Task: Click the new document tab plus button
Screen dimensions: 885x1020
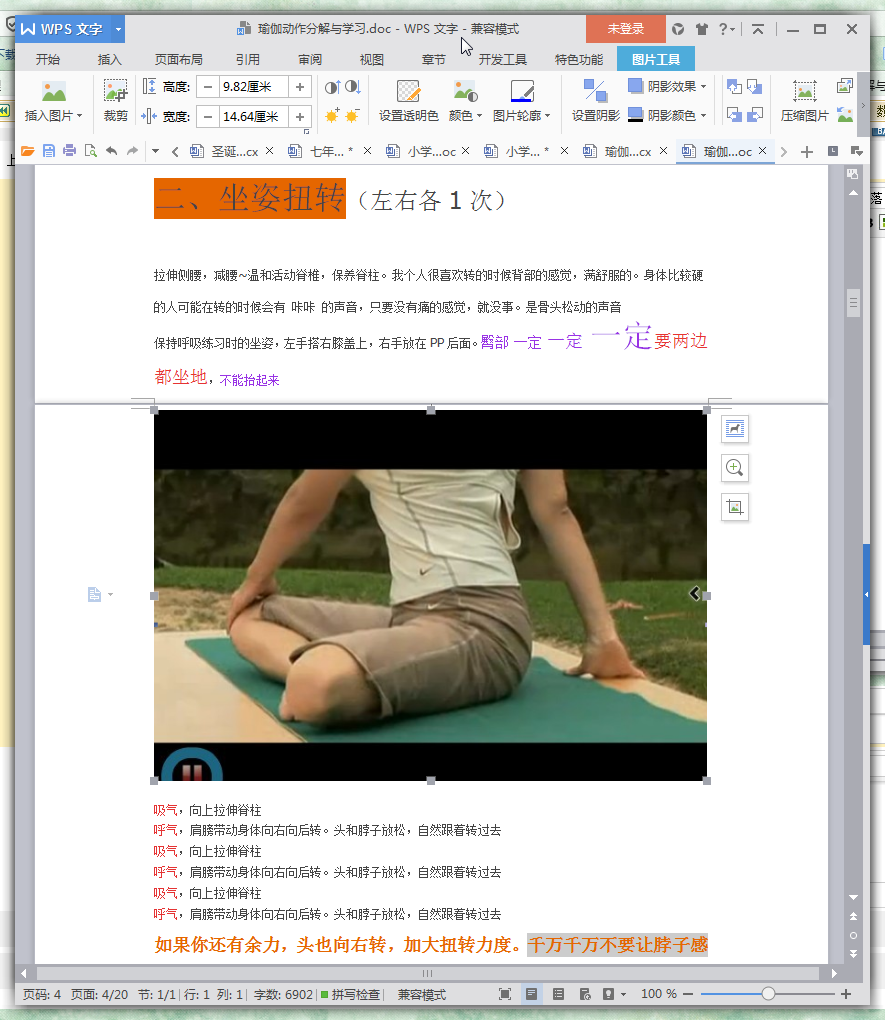Action: coord(807,151)
